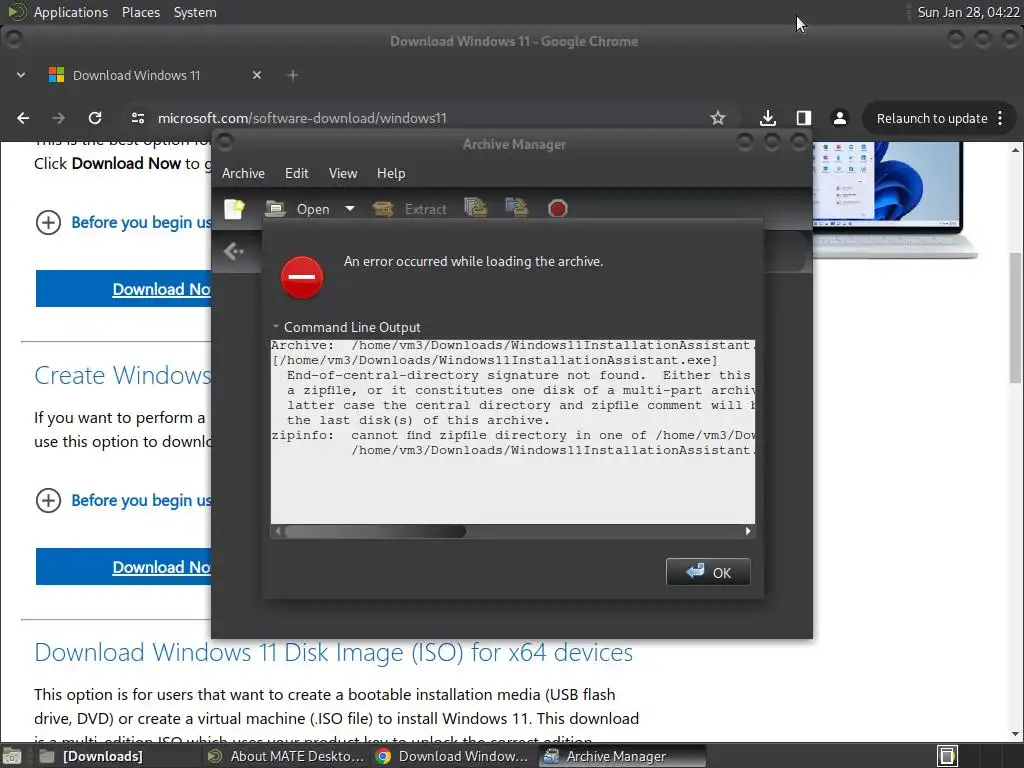Image resolution: width=1024 pixels, height=768 pixels.
Task: Click the back arrow in Archive Manager
Action: (x=234, y=251)
